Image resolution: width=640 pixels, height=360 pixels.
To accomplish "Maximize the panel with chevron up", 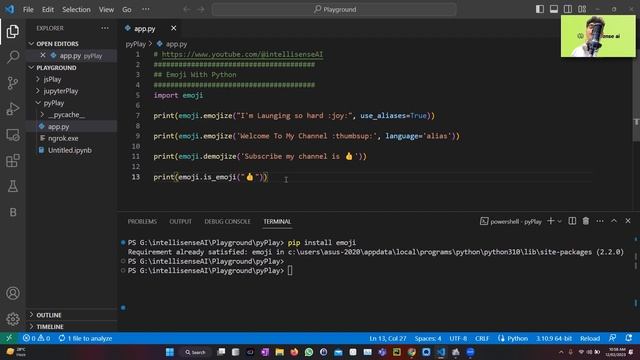I will pos(614,221).
